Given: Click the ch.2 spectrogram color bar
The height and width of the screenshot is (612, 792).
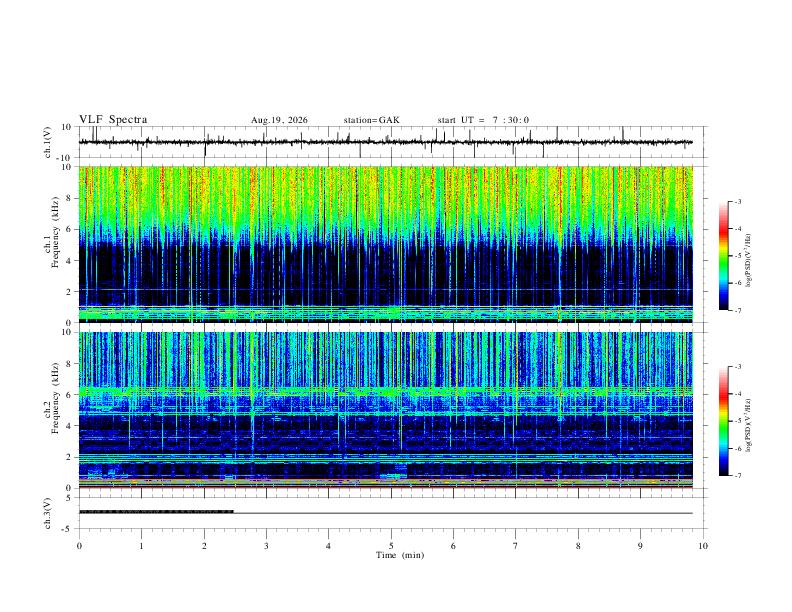Looking at the screenshot, I should 723,421.
